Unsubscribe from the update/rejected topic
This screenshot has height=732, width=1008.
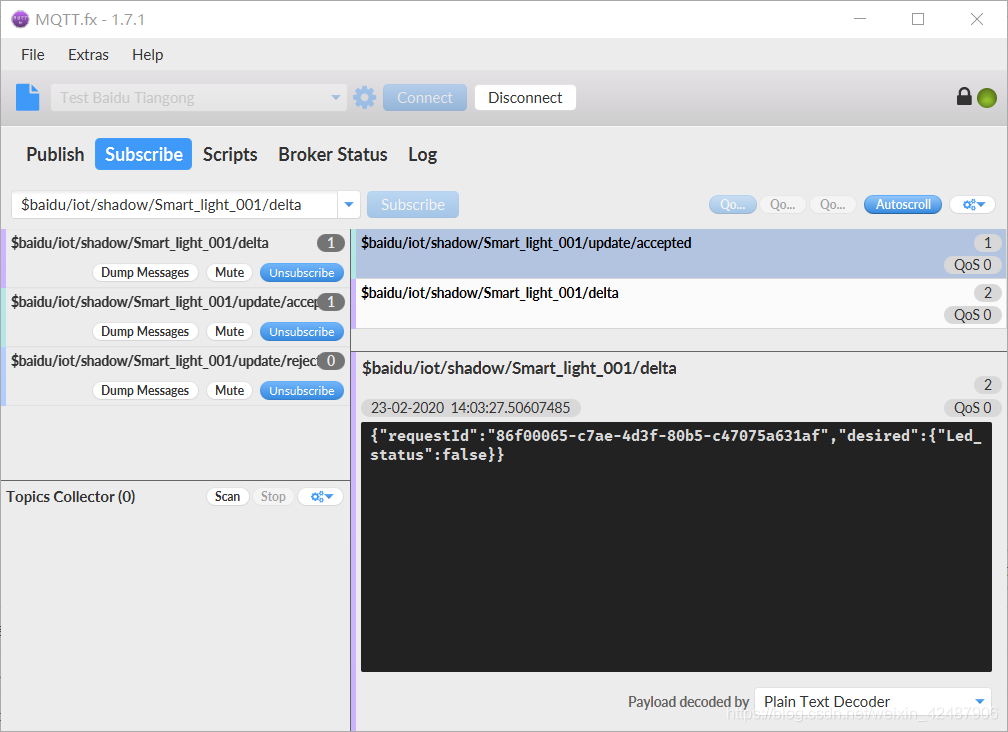pyautogui.click(x=302, y=391)
